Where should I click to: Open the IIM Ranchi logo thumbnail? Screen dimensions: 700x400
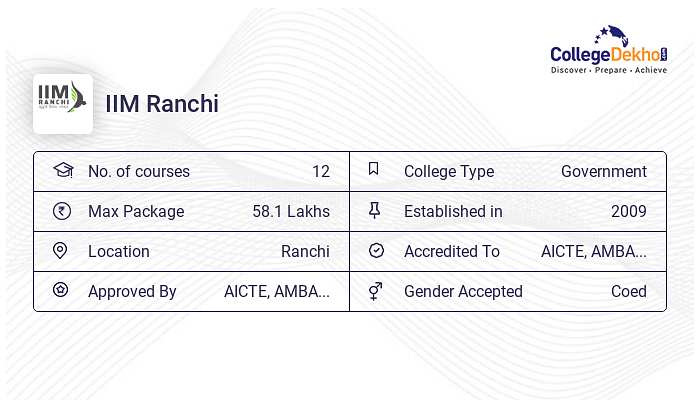63,104
